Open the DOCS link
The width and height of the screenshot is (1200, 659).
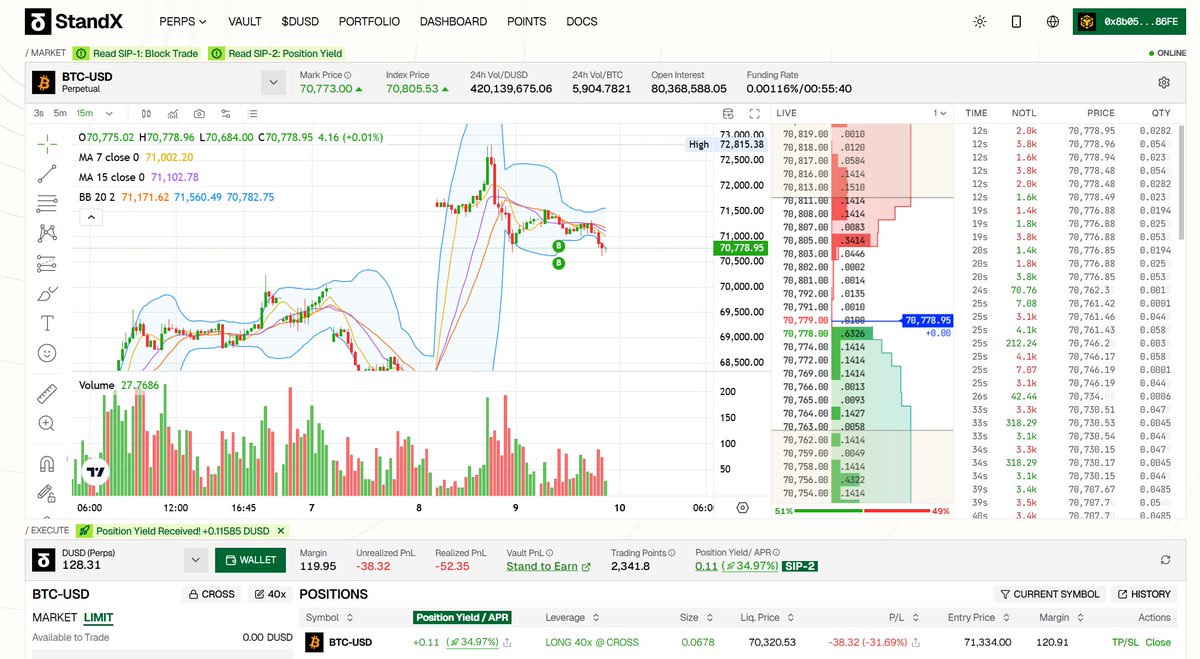point(582,21)
